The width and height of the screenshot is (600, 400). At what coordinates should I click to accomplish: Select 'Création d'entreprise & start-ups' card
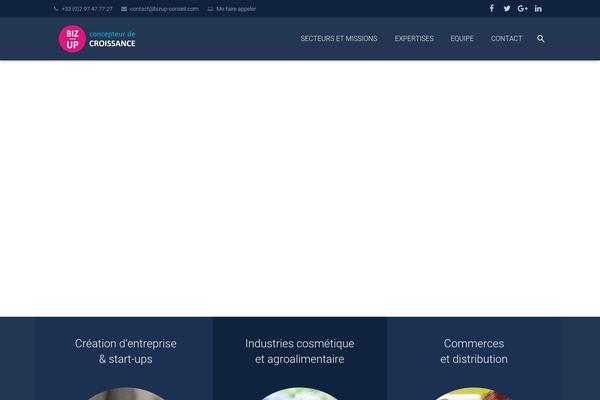coord(126,359)
